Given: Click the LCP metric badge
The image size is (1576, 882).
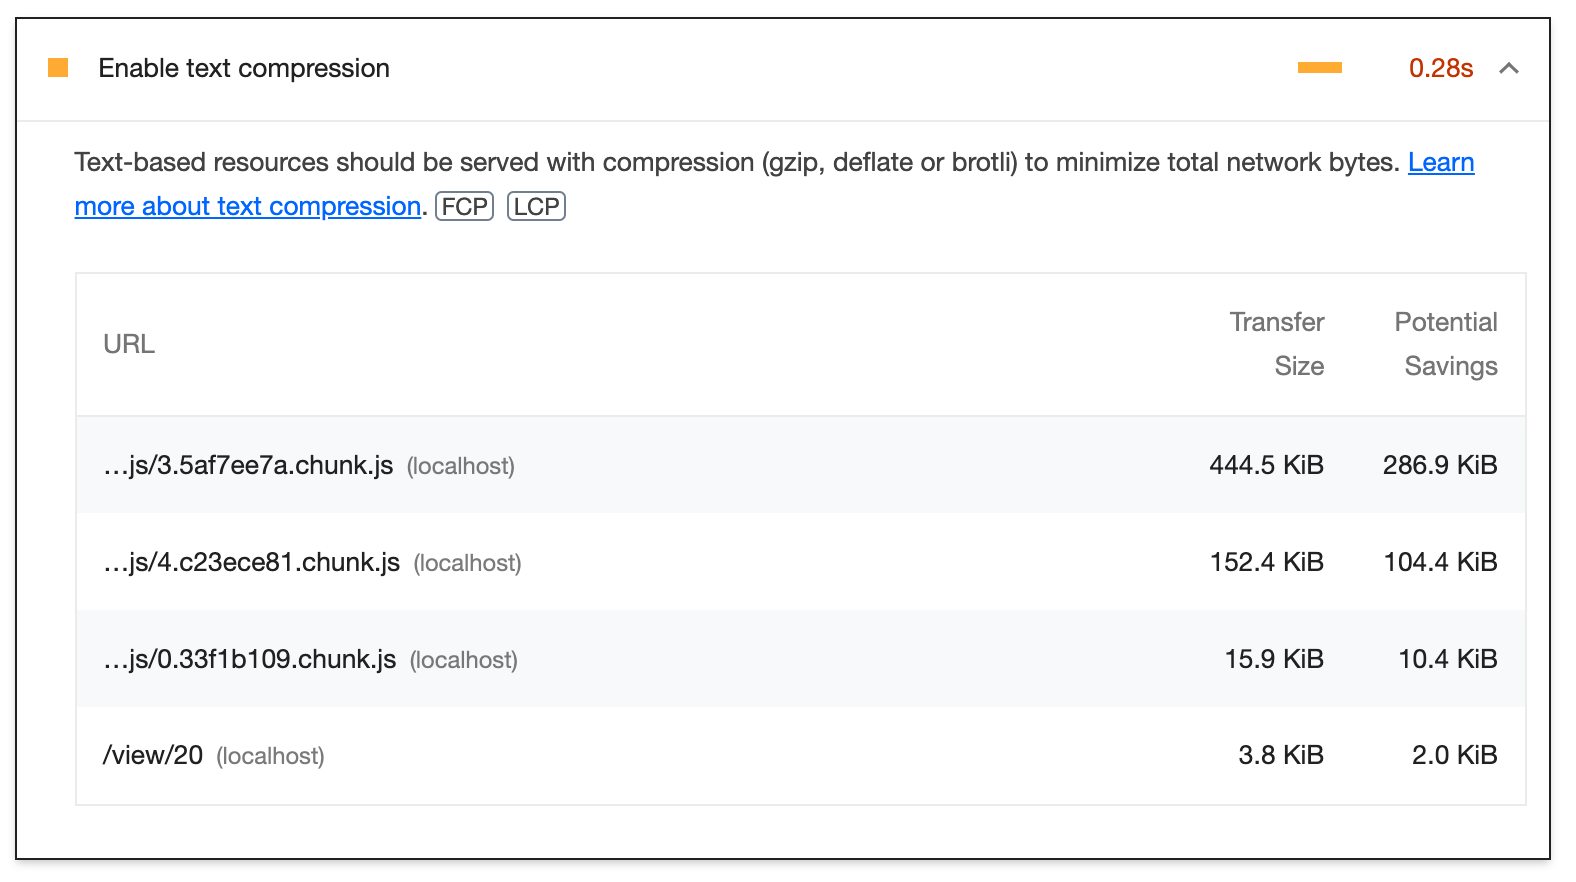Looking at the screenshot, I should point(537,207).
